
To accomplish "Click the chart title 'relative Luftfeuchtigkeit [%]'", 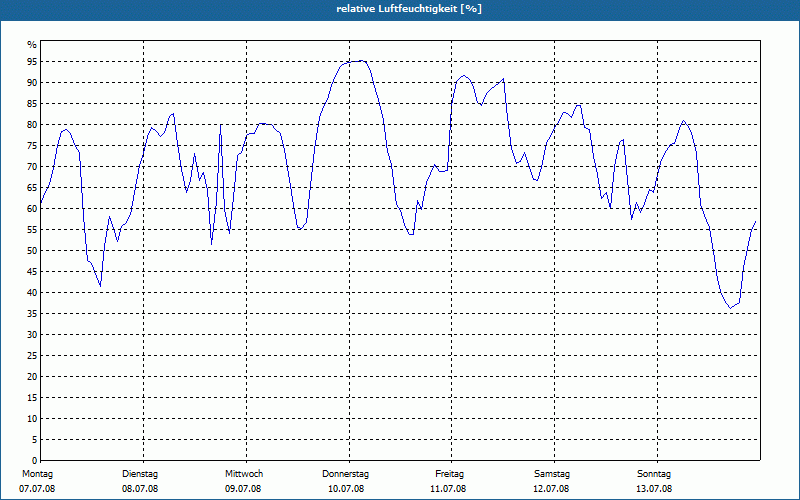I will (409, 9).
